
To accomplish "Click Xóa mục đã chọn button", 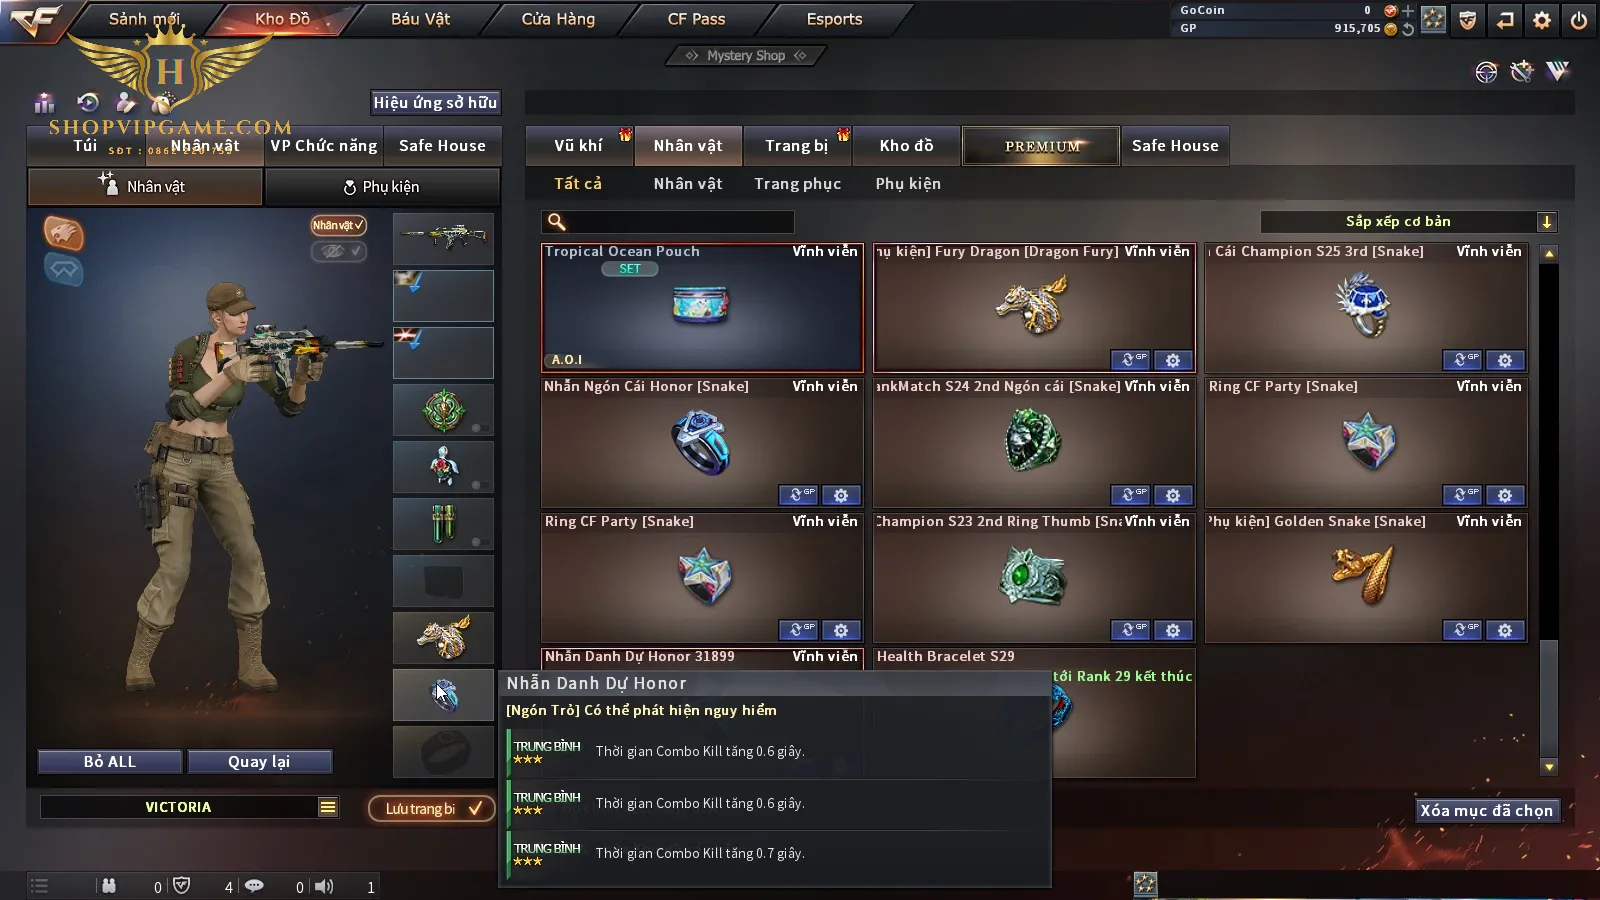I will pos(1487,811).
